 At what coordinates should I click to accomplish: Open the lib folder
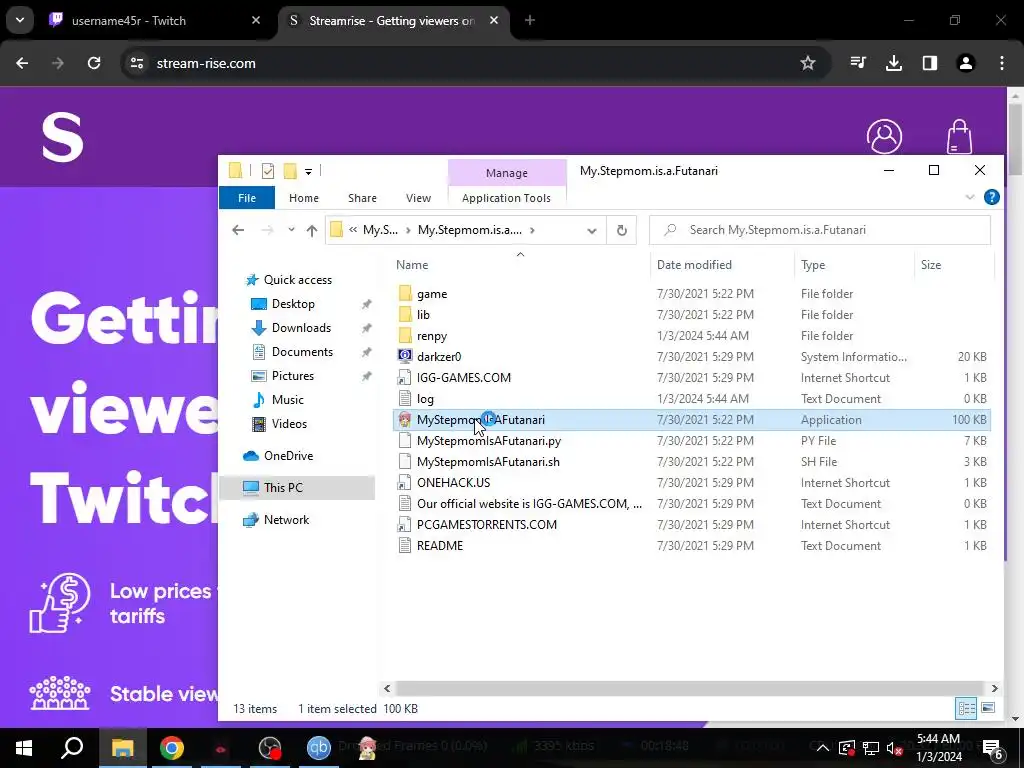click(423, 315)
